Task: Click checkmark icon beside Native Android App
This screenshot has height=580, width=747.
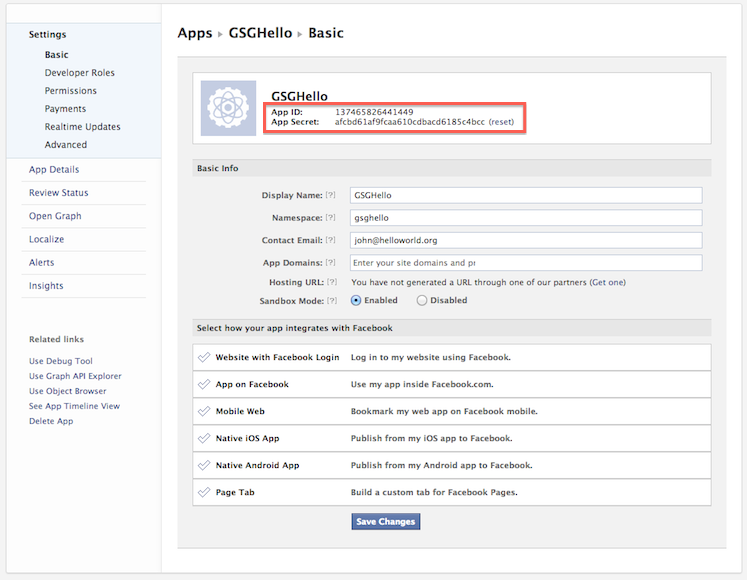Action: coord(204,465)
